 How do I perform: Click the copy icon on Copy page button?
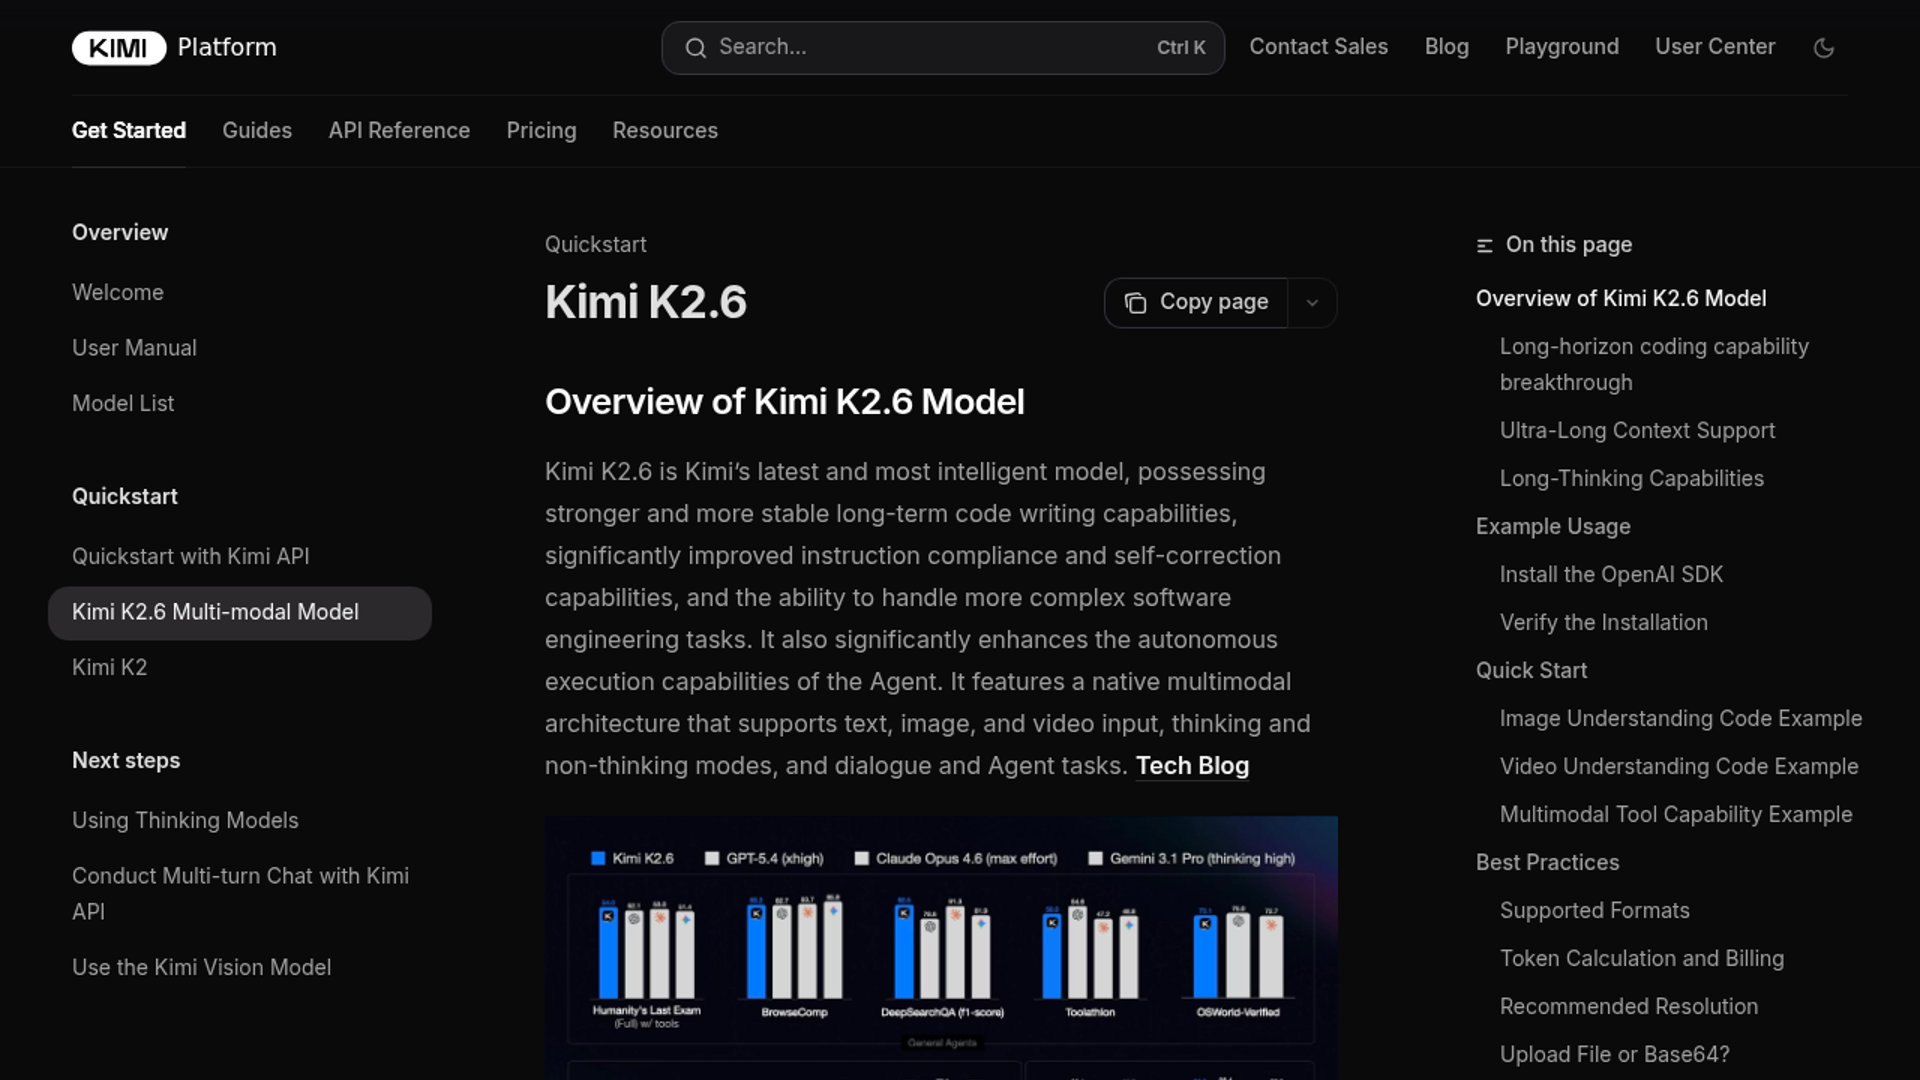pos(1135,302)
